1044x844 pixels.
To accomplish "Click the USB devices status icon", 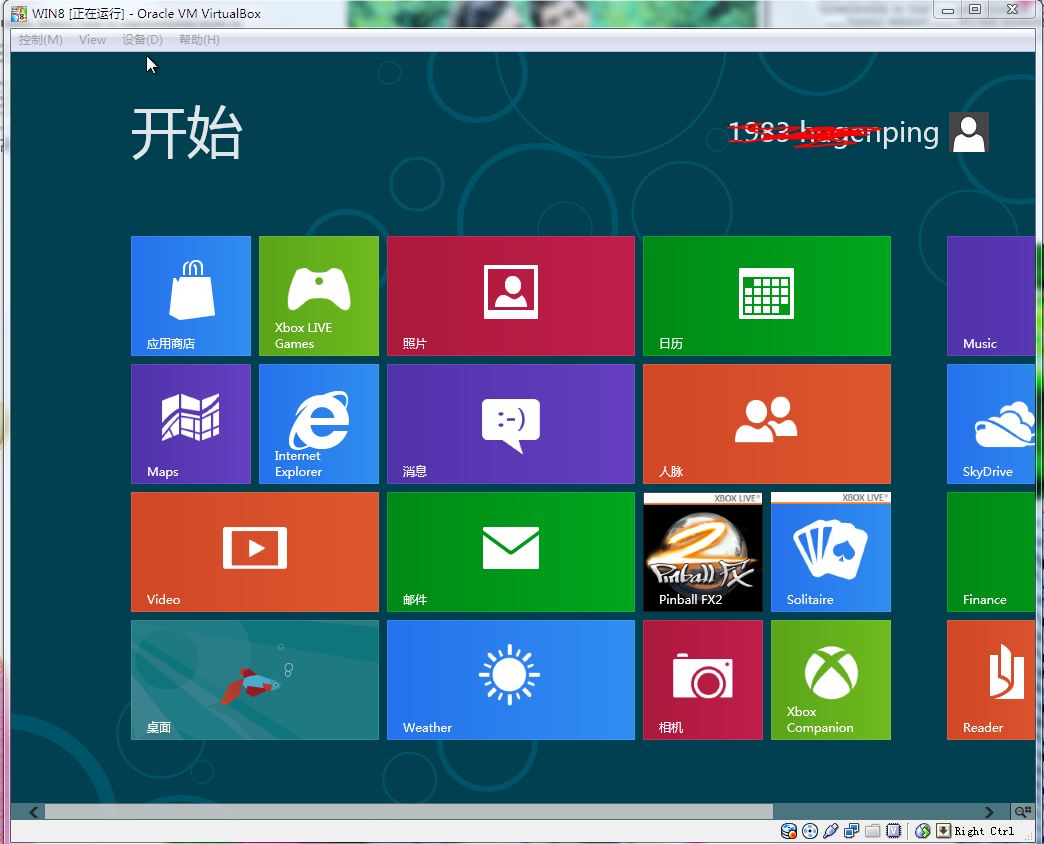I will [x=830, y=831].
